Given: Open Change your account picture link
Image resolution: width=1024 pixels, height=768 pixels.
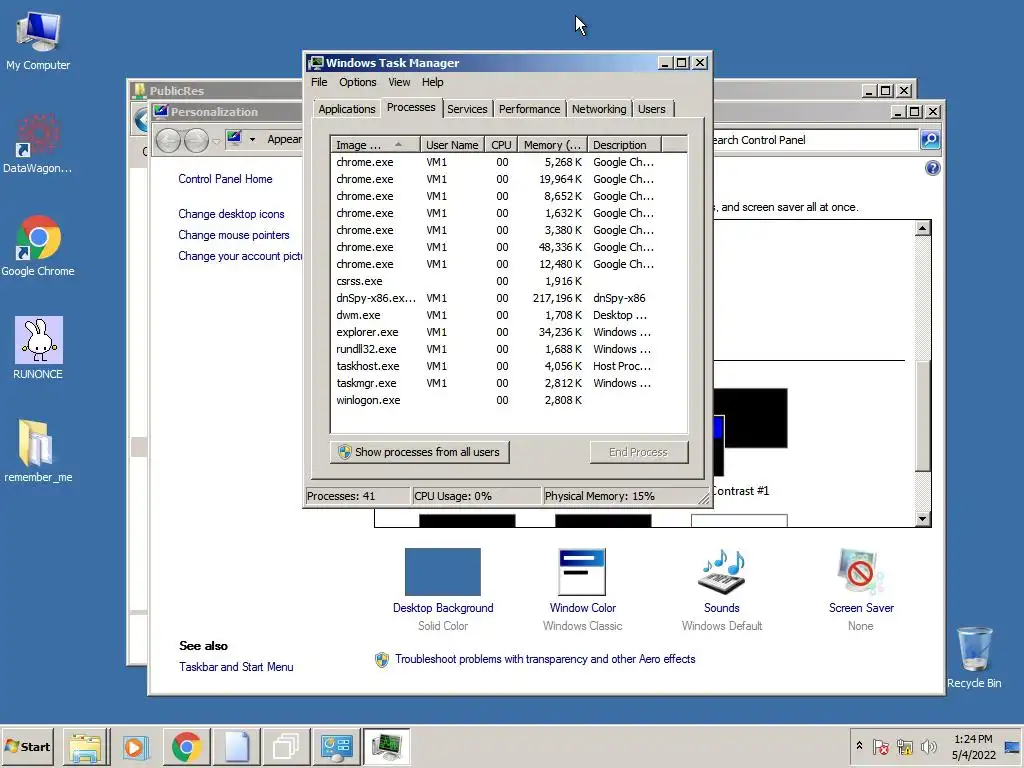Looking at the screenshot, I should [x=240, y=256].
